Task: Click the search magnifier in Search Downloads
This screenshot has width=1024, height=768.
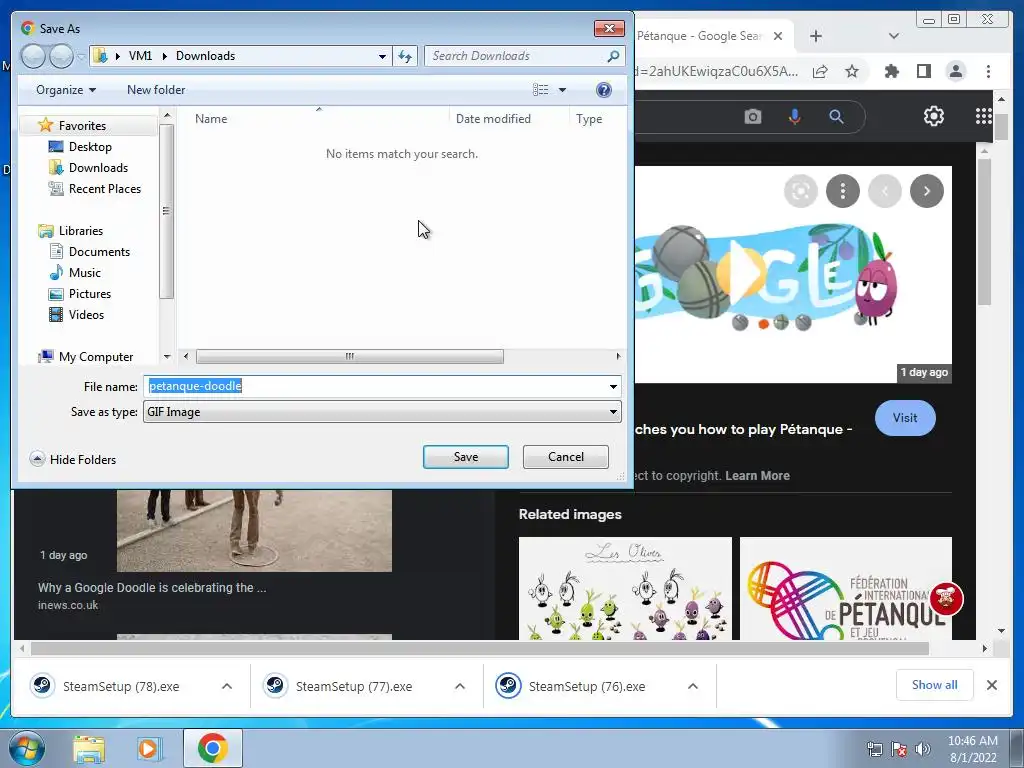Action: tap(613, 56)
